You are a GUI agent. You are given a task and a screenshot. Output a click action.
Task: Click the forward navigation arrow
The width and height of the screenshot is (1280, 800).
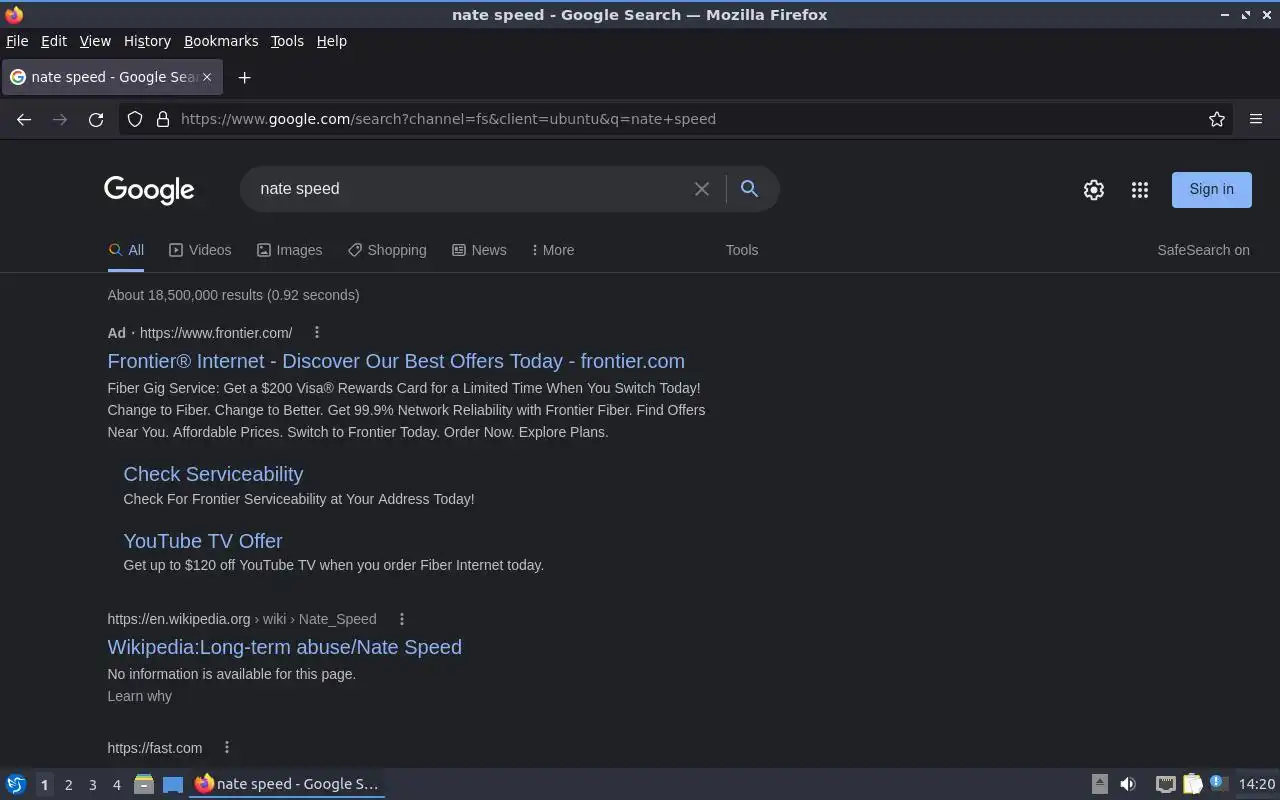coord(60,119)
